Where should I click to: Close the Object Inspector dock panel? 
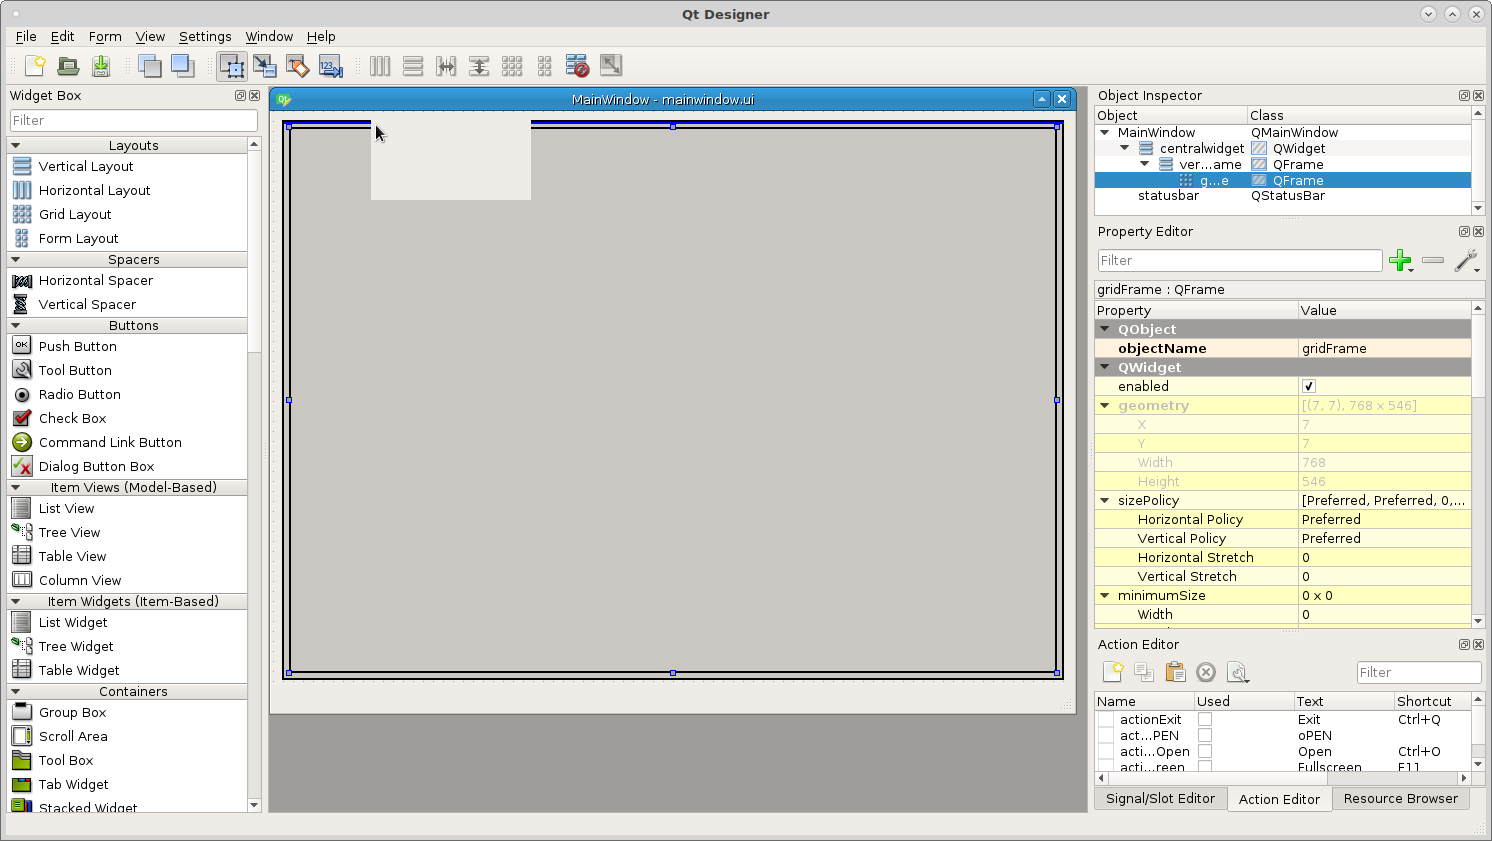[1478, 96]
